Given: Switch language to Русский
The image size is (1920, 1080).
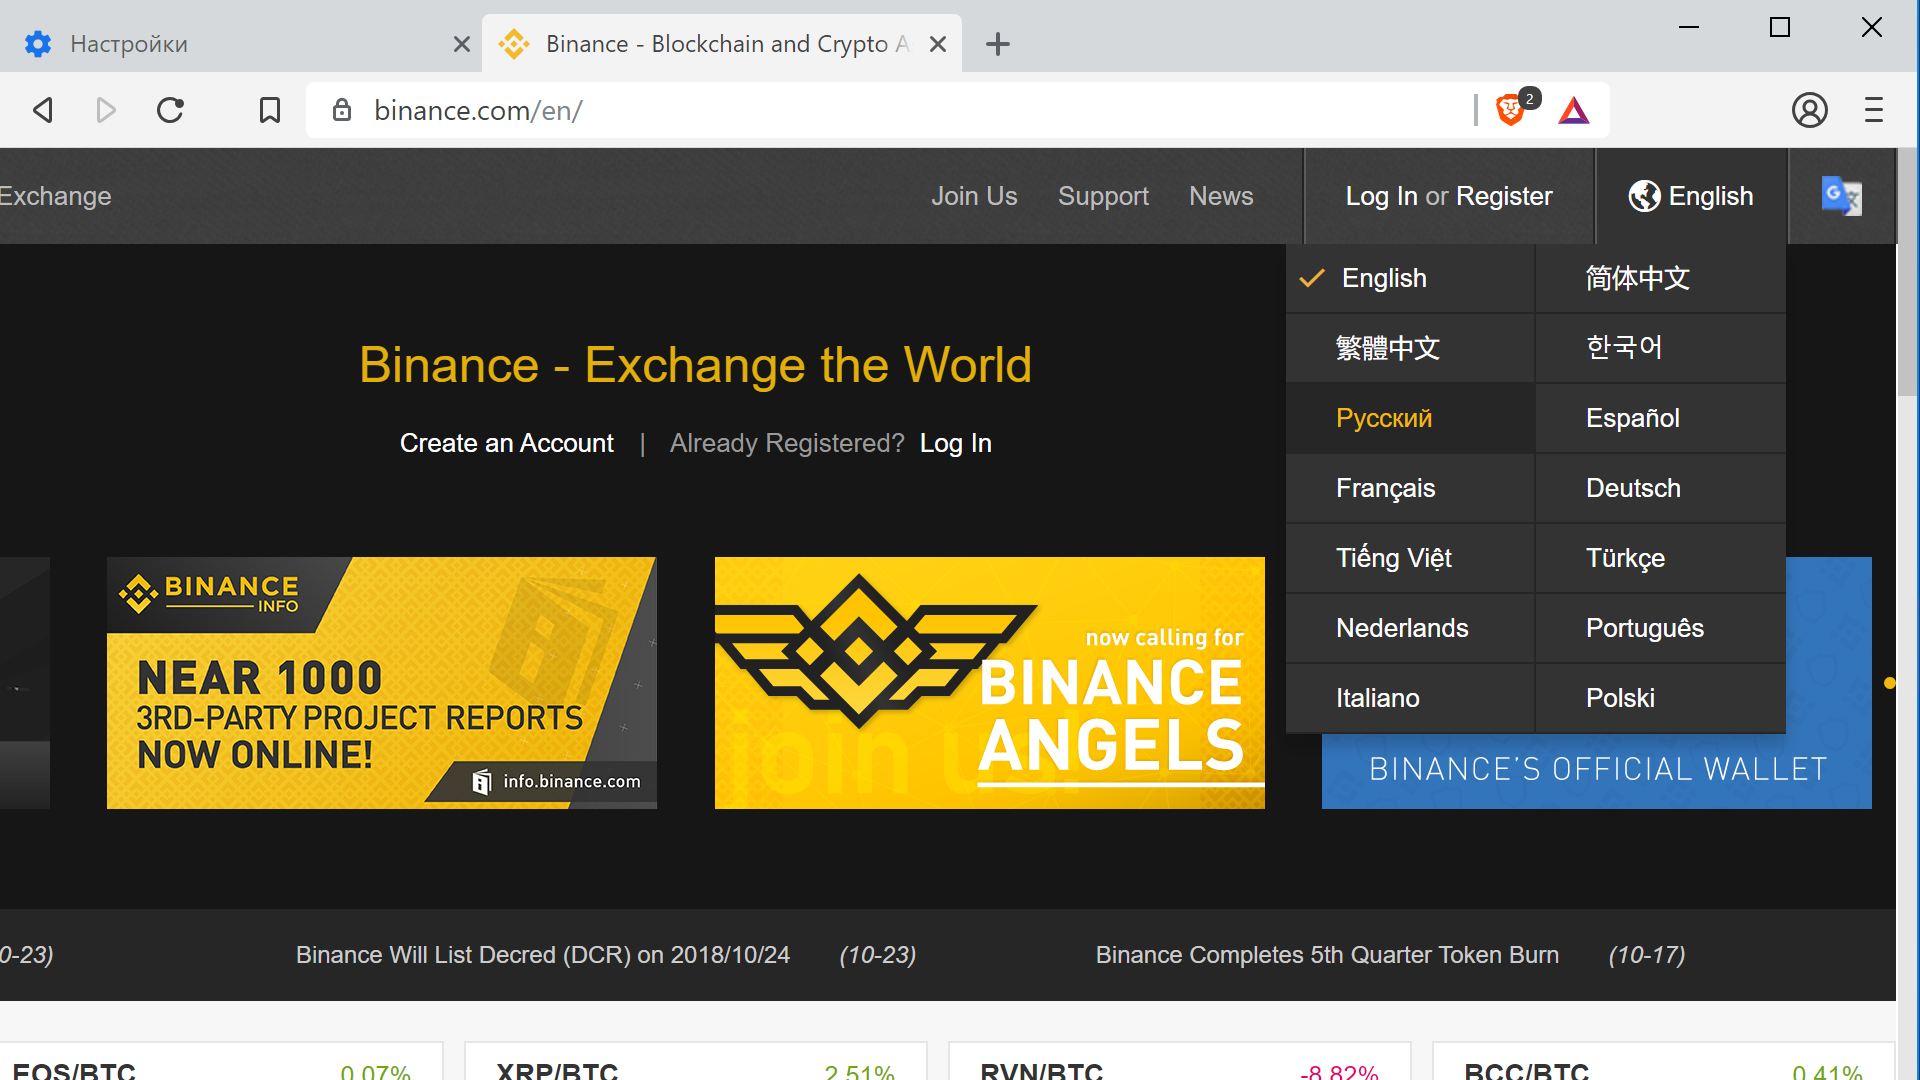Looking at the screenshot, I should click(x=1410, y=418).
